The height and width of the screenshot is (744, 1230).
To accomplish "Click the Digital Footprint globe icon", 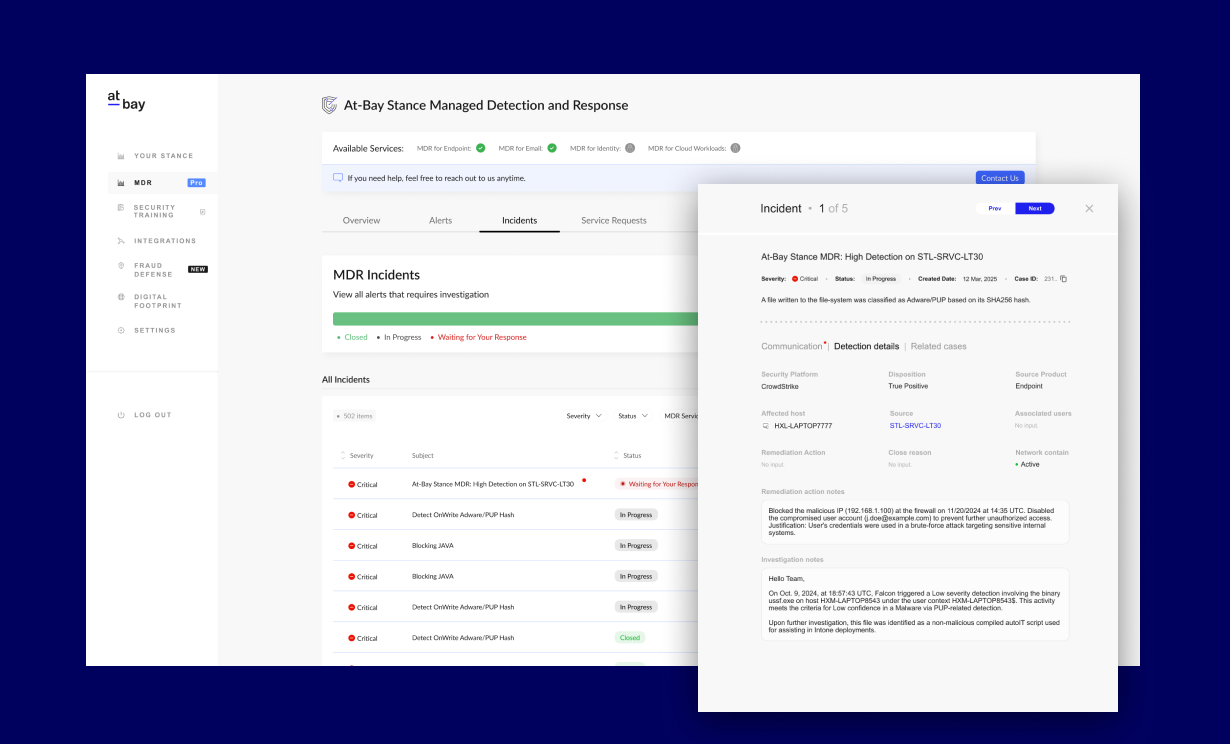I will pos(121,297).
